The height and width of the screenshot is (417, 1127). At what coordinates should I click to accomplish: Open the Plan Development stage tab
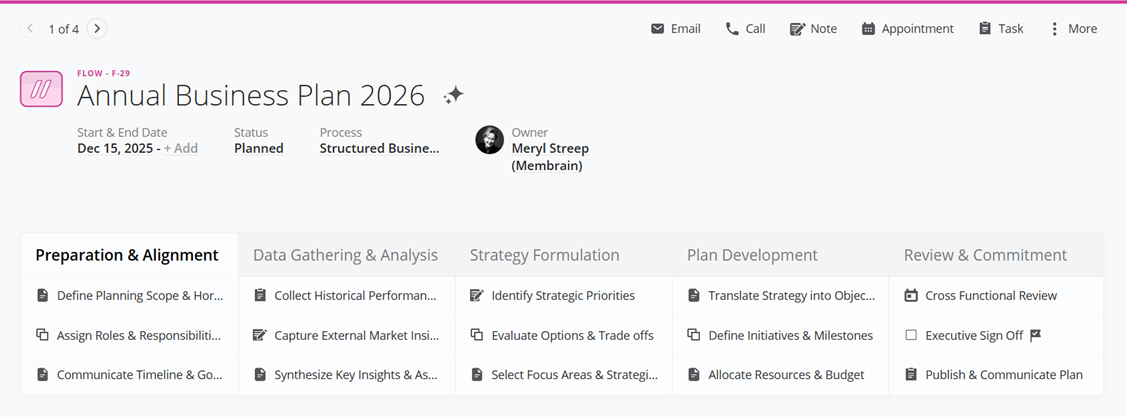752,255
